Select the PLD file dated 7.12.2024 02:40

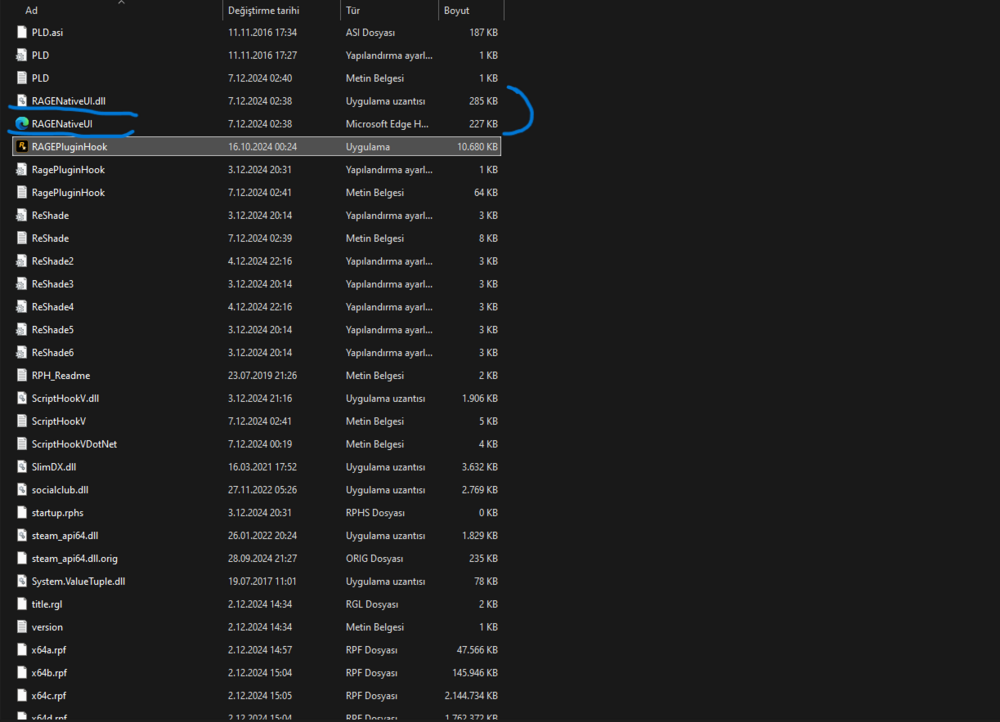256,78
